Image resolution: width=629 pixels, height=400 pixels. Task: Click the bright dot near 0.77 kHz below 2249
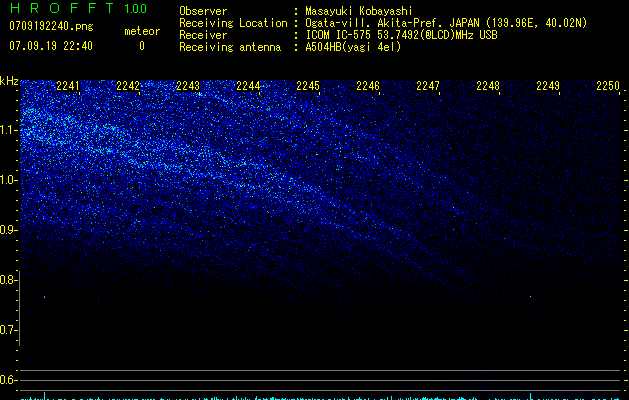pyautogui.click(x=531, y=296)
